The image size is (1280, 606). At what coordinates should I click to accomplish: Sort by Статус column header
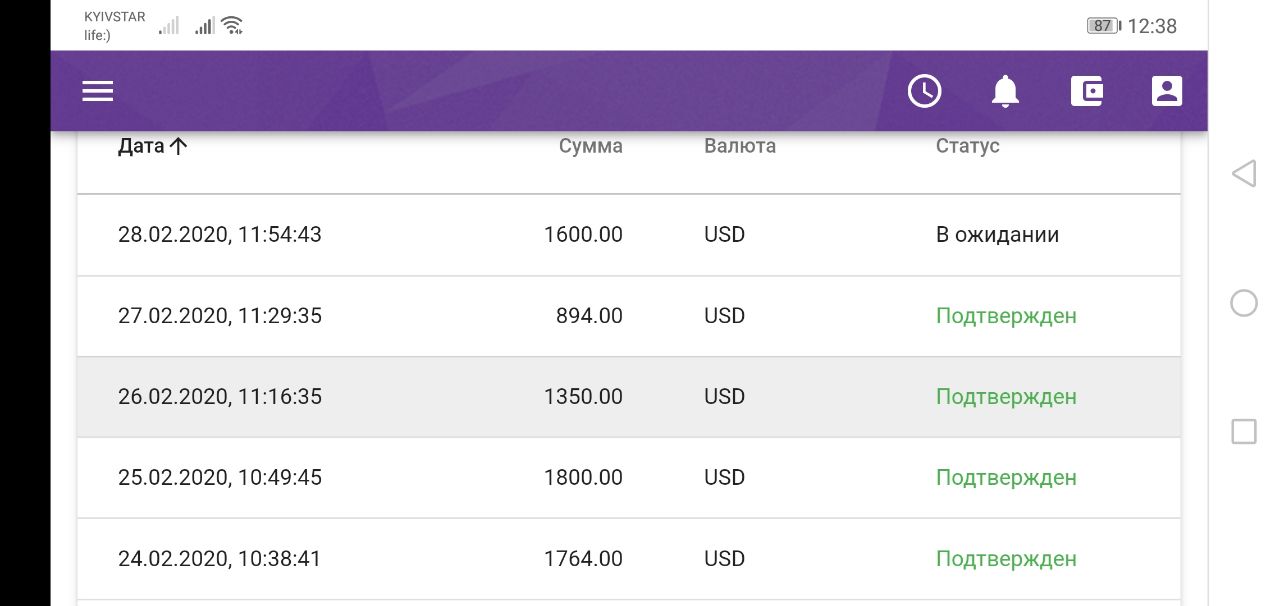967,146
